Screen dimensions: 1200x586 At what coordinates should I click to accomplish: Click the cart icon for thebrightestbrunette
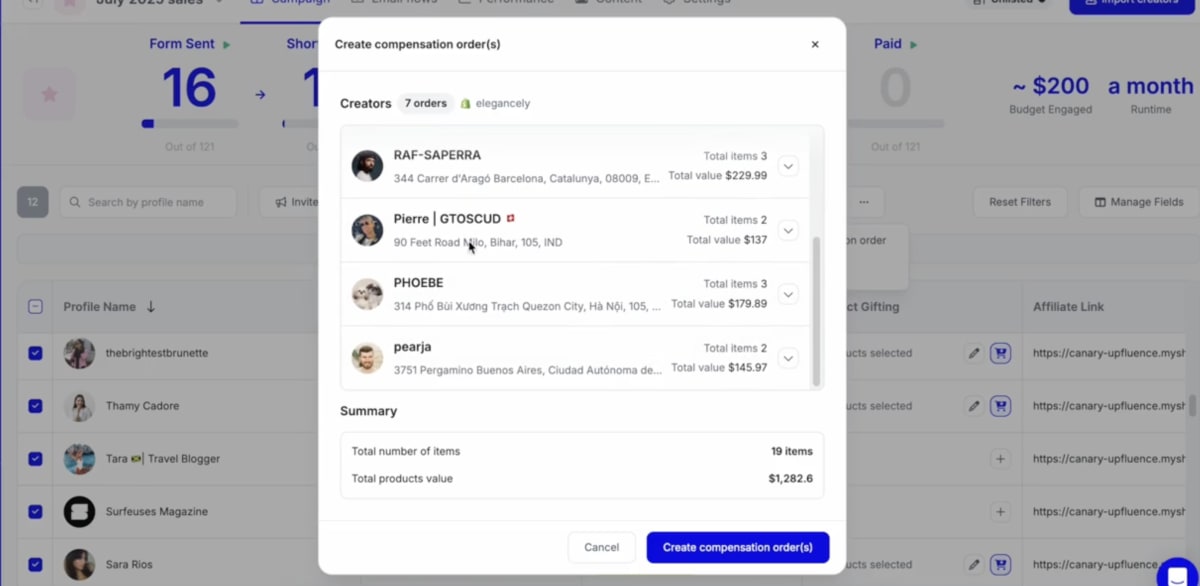pos(1000,353)
